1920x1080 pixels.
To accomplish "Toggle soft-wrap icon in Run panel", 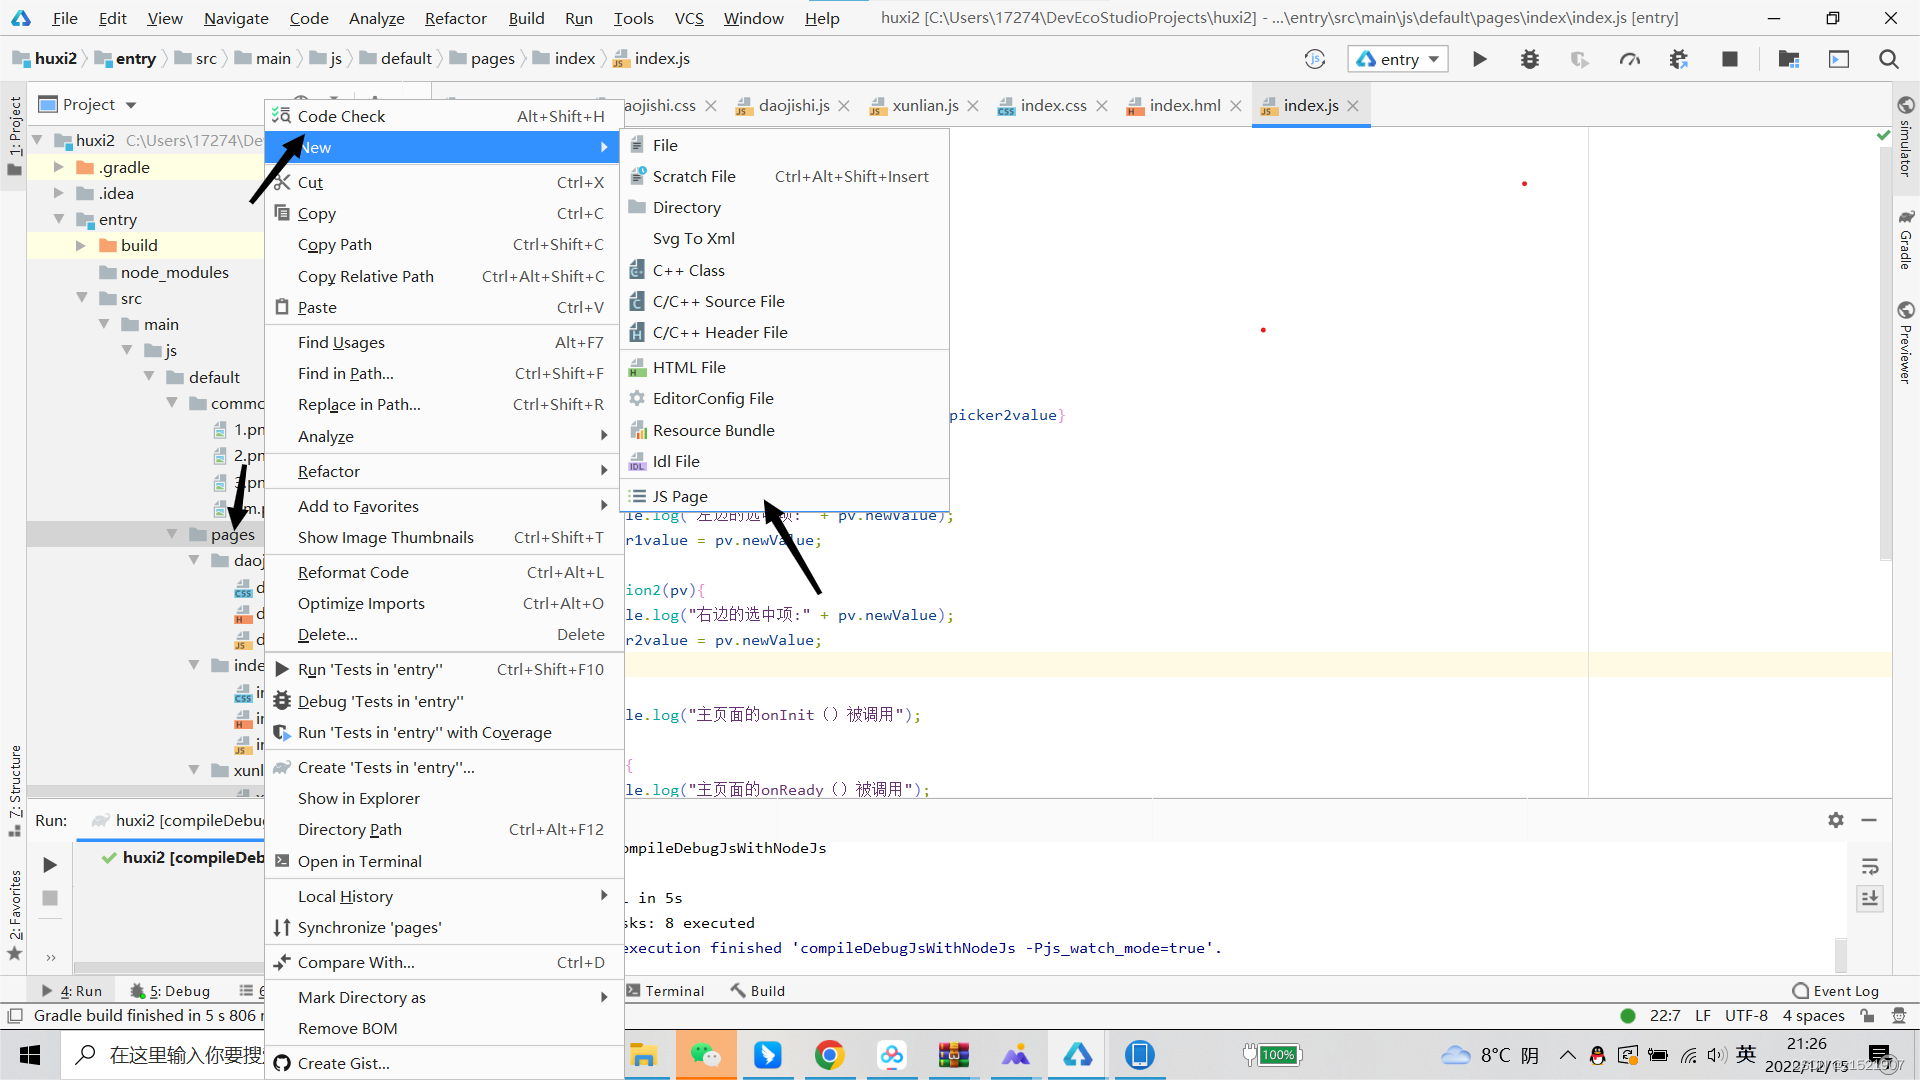I will coord(1869,866).
